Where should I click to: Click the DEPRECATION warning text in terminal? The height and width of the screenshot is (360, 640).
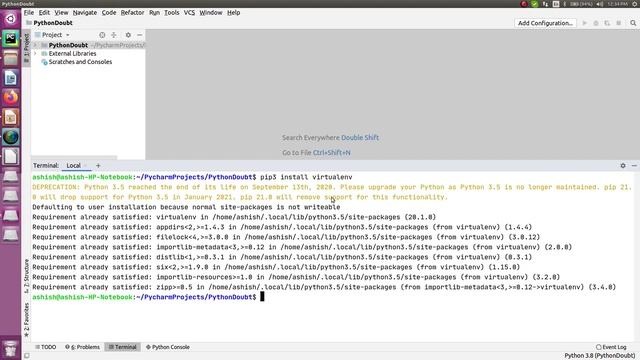(x=331, y=192)
